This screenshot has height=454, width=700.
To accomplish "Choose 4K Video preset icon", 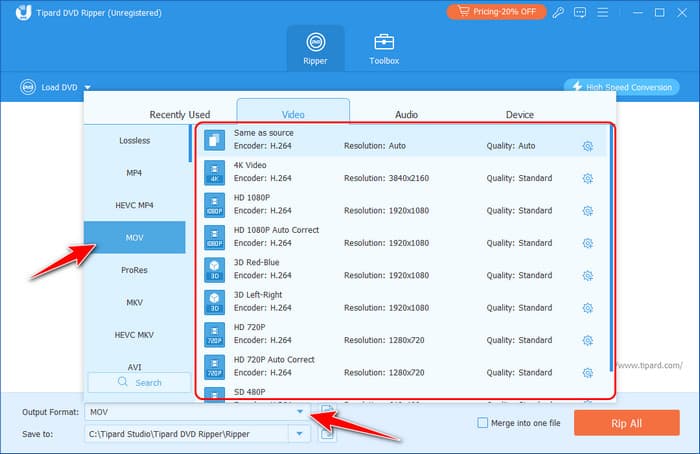I will tap(214, 173).
